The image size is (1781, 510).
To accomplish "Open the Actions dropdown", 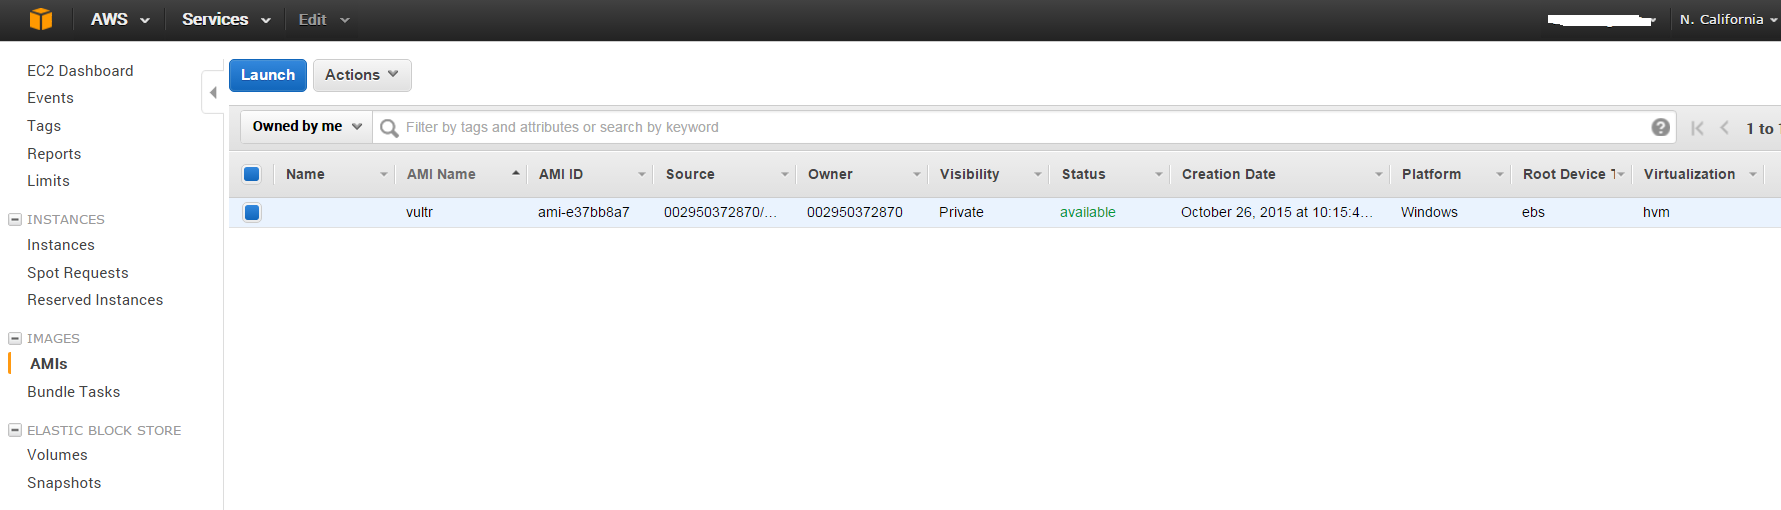I will tap(362, 75).
